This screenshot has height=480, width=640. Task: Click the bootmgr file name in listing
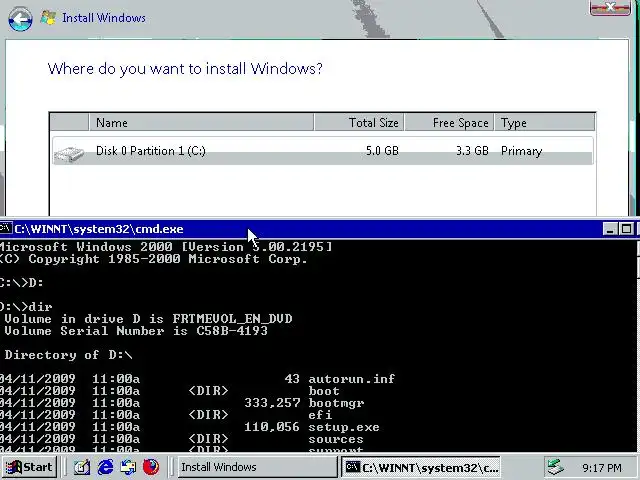pos(336,403)
